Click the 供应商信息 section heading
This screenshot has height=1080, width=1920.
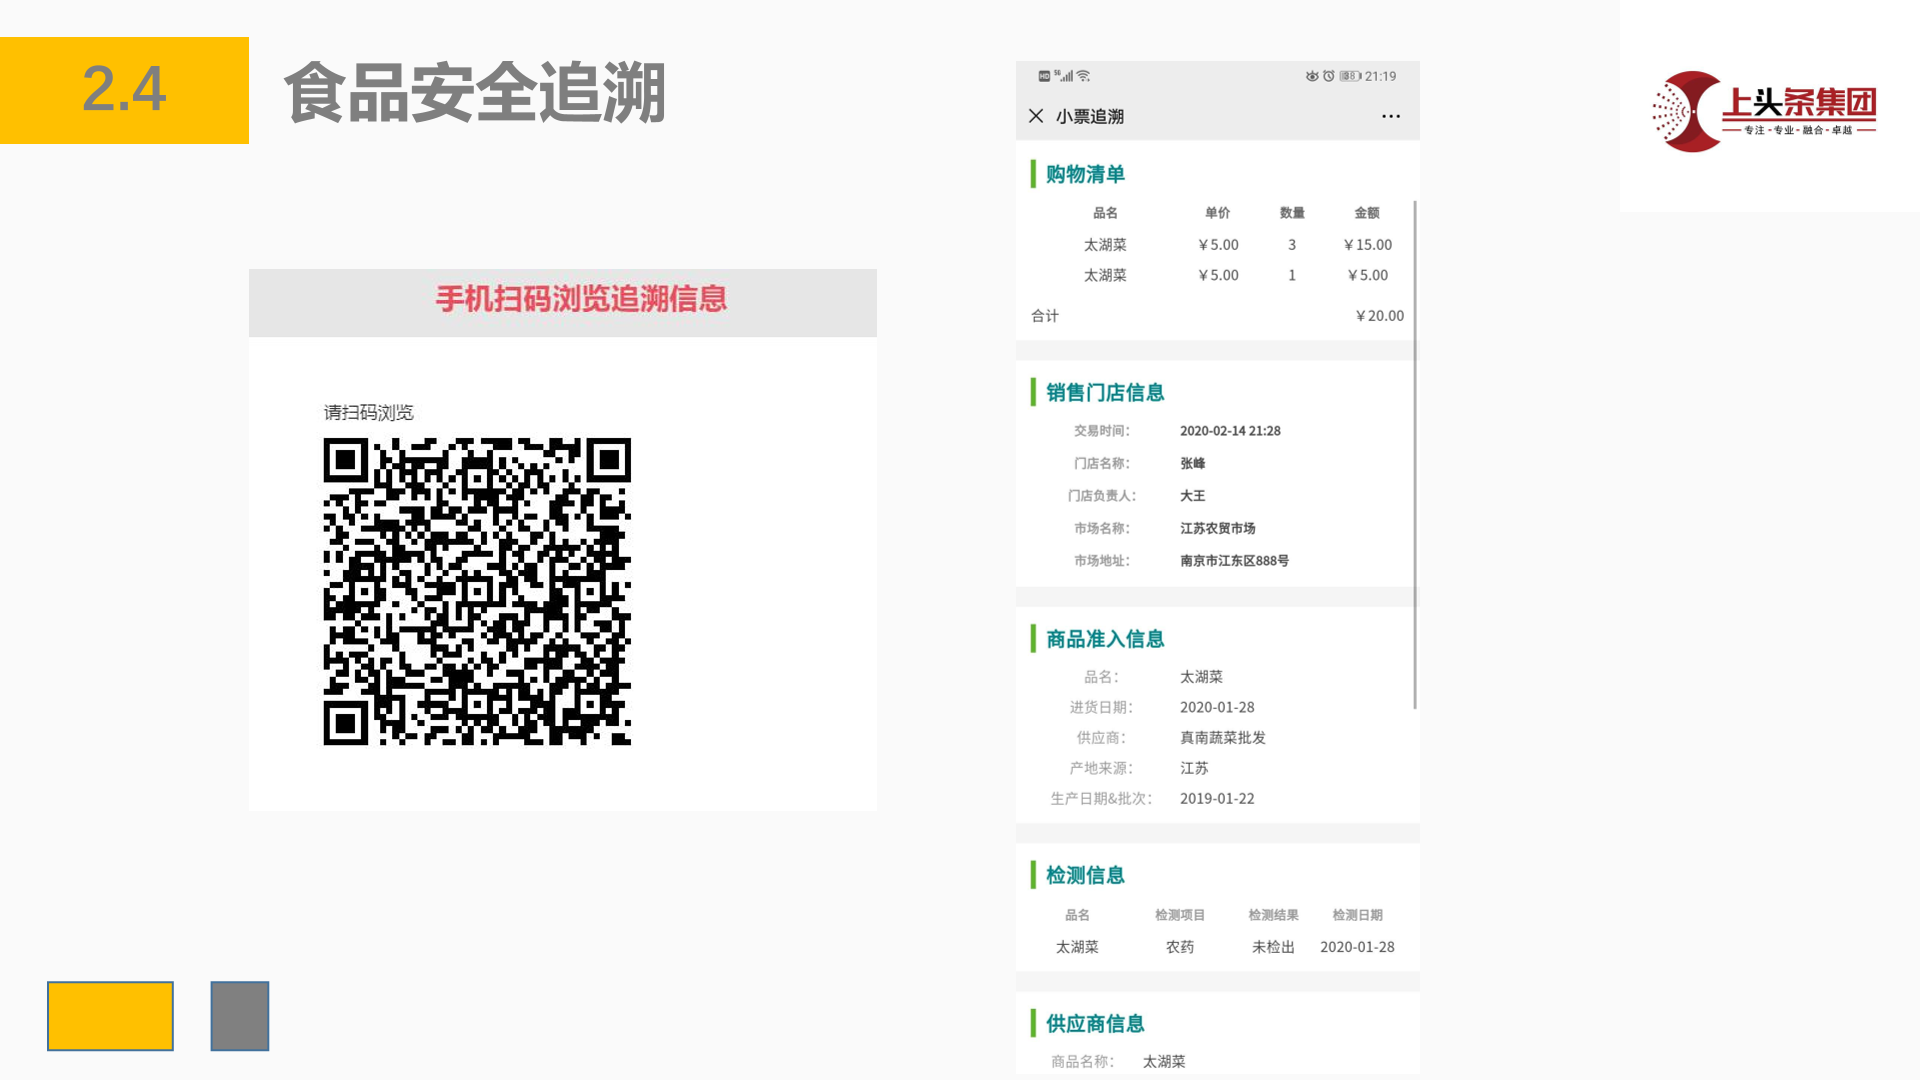1095,1023
